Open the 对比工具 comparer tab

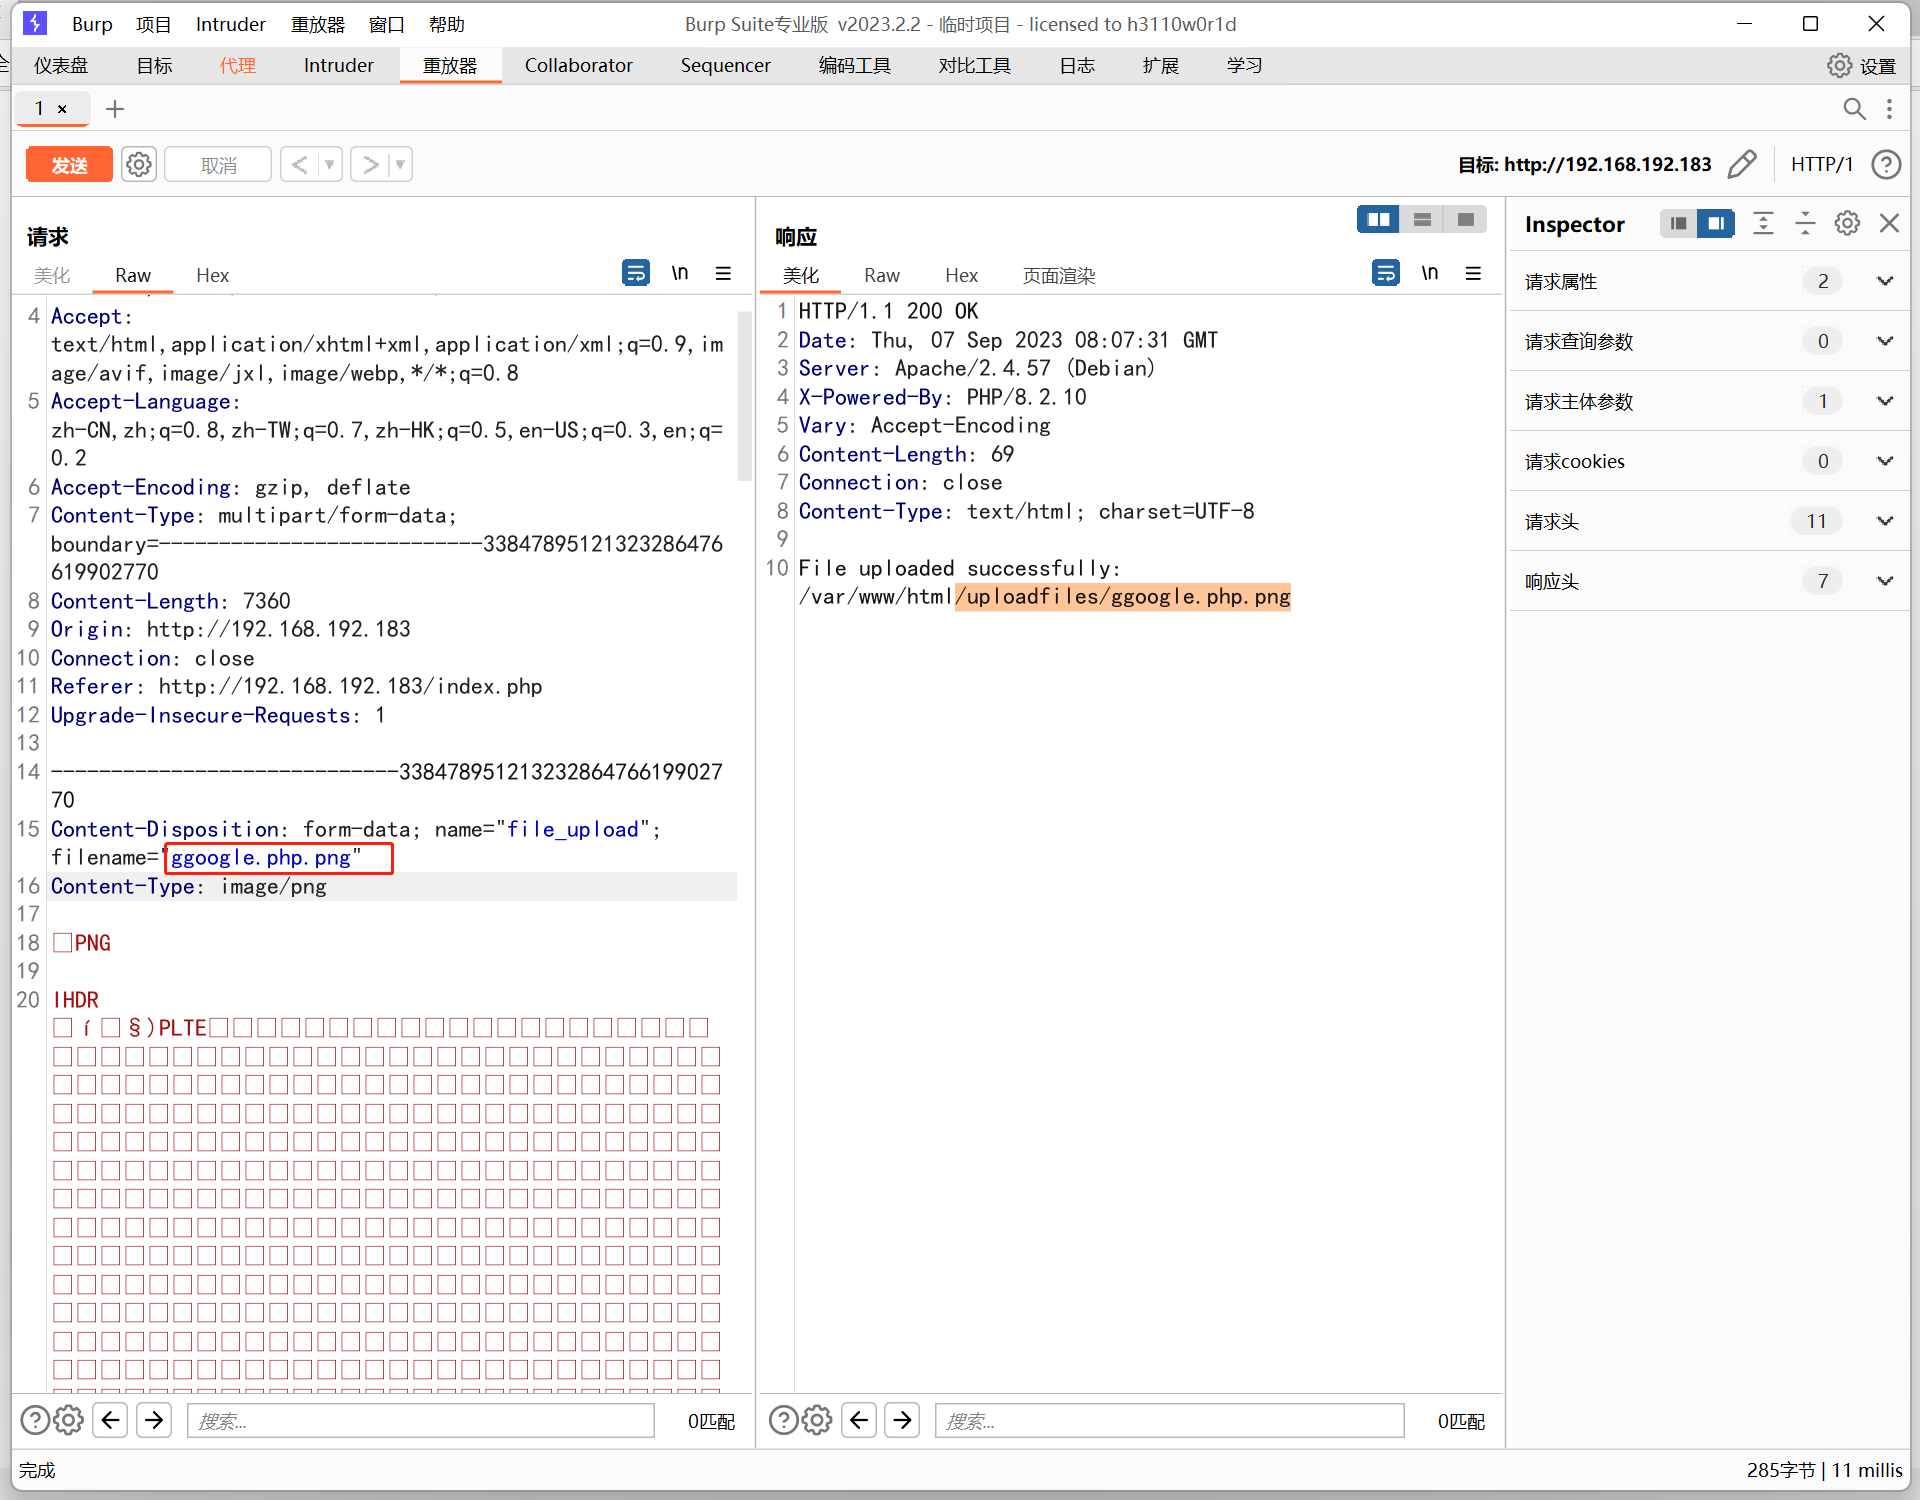click(975, 65)
